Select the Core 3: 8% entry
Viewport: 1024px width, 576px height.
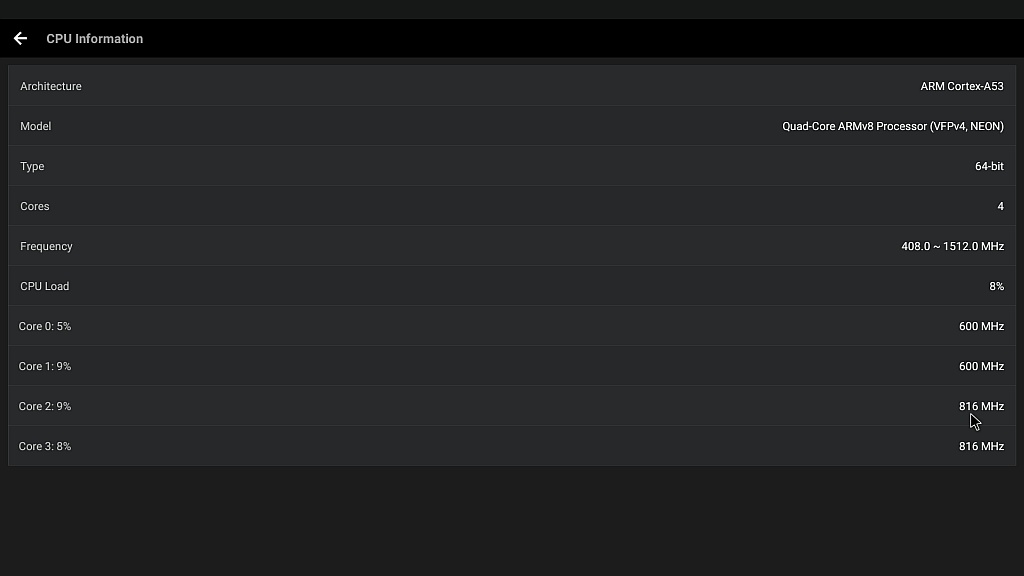(x=45, y=446)
